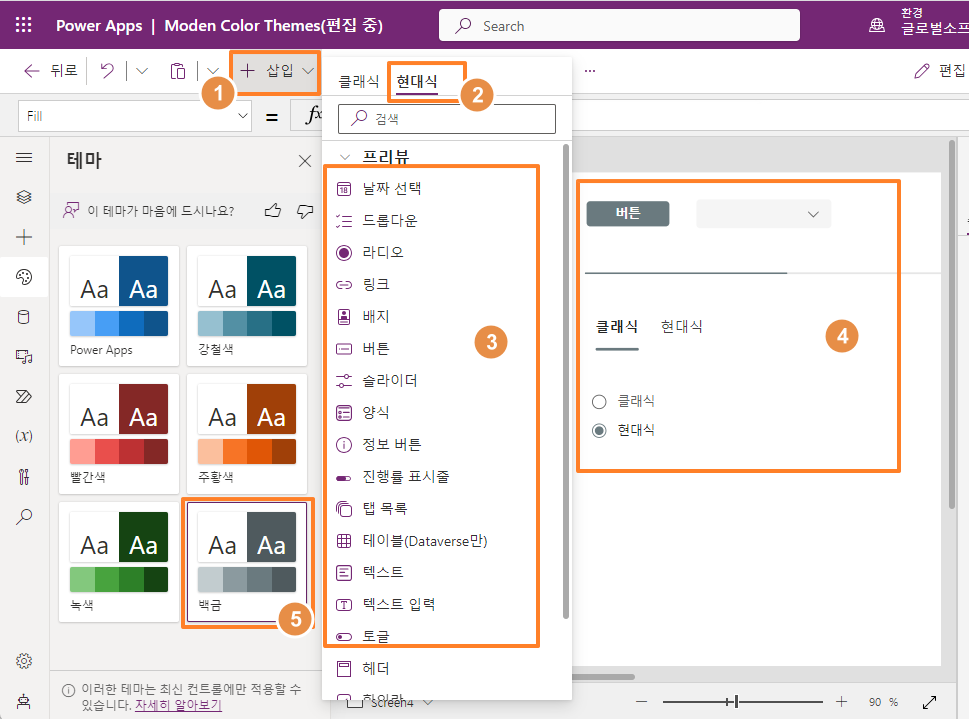Click the zoom level slider
969x719 pixels.
742,702
